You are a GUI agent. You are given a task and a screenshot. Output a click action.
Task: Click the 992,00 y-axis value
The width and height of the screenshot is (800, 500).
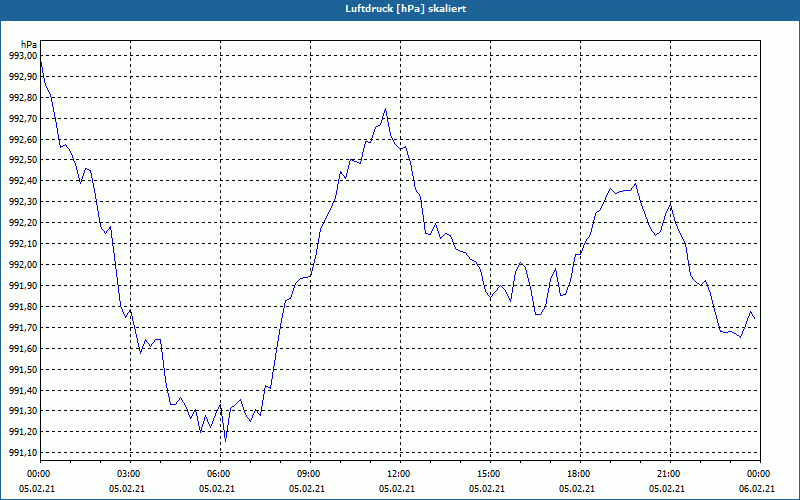click(23, 265)
